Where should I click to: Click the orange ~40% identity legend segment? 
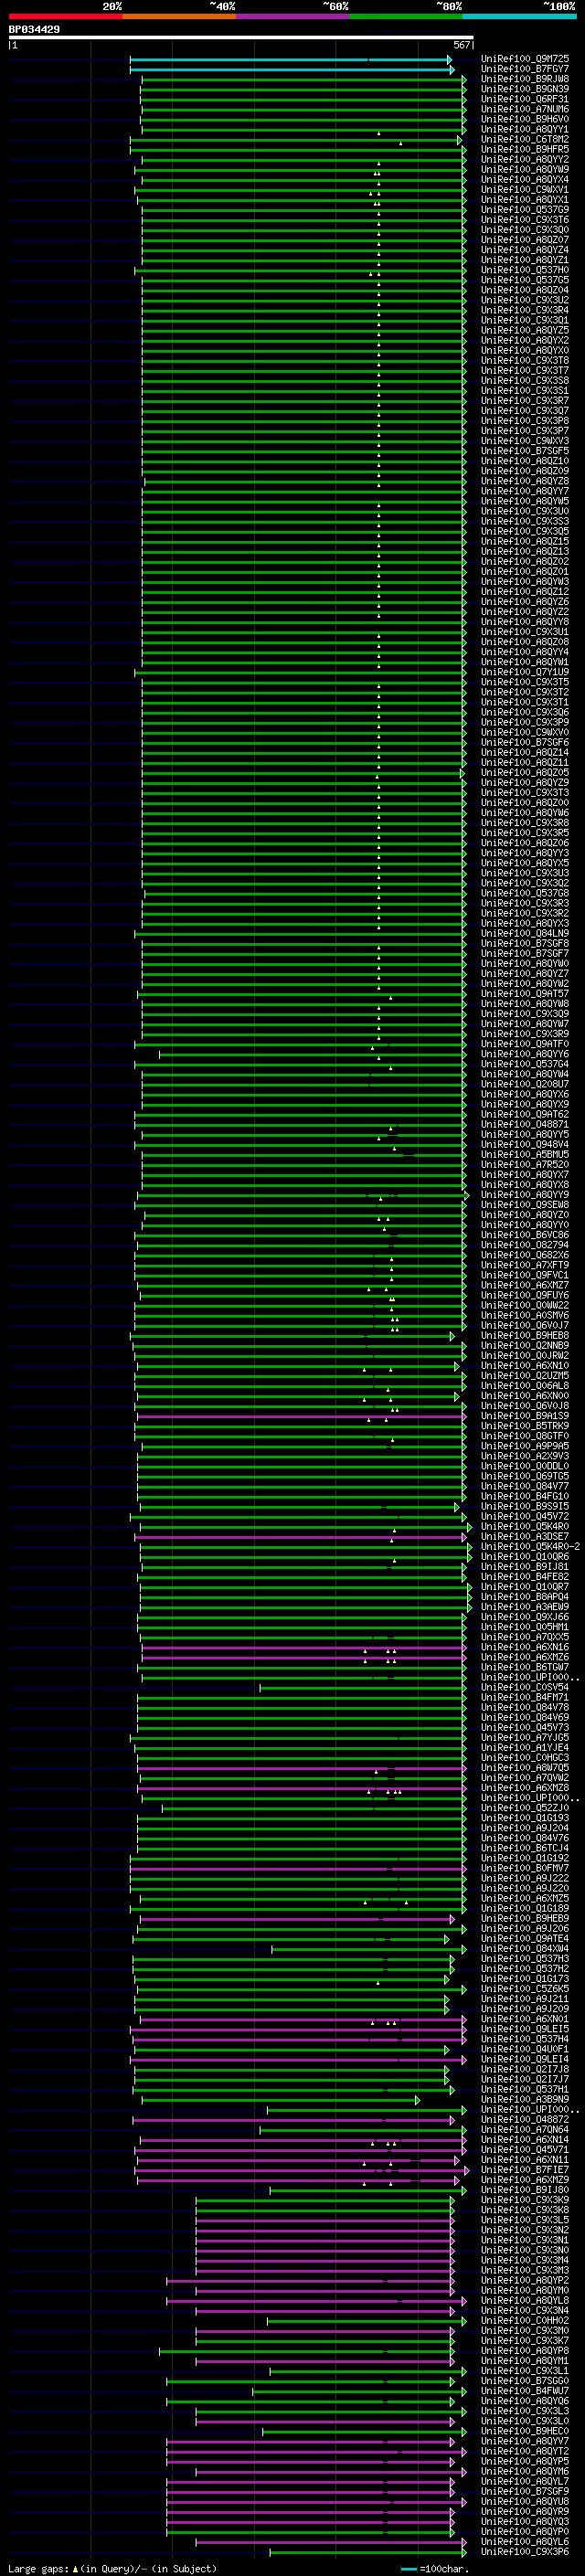pos(179,16)
